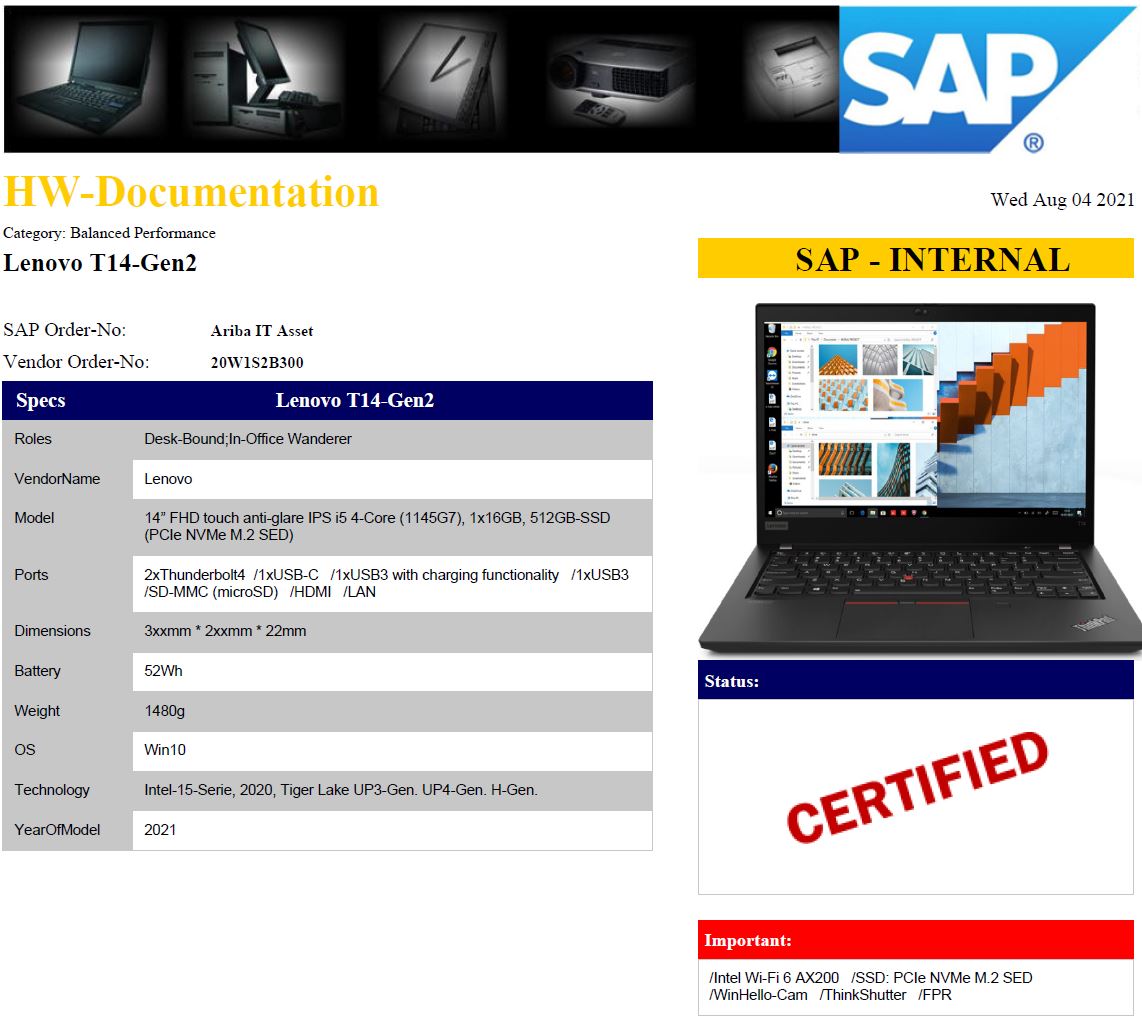Select the Desk-Bound;In-Office Wanderer value

click(x=248, y=439)
